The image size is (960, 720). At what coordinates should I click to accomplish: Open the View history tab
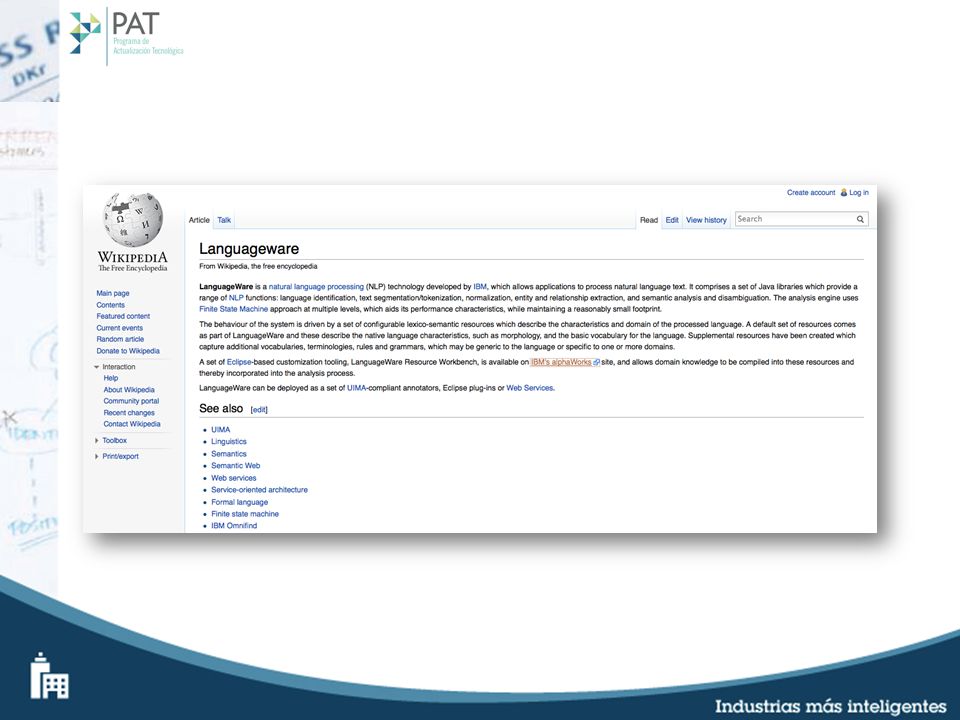706,220
